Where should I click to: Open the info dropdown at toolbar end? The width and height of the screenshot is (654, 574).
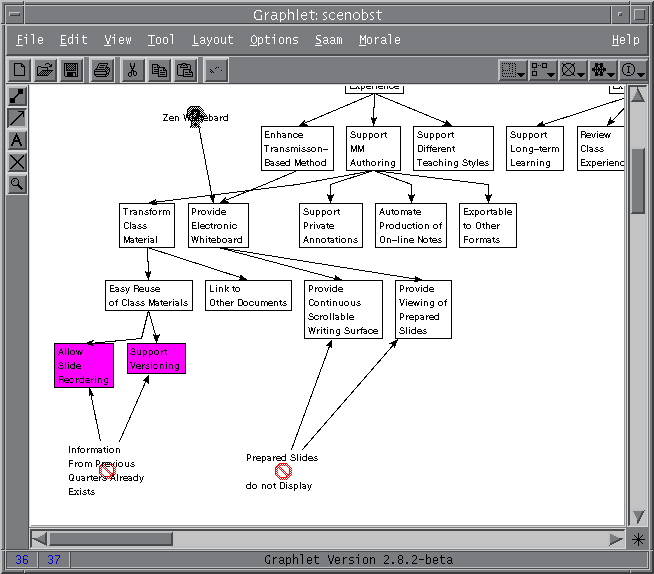tap(633, 70)
